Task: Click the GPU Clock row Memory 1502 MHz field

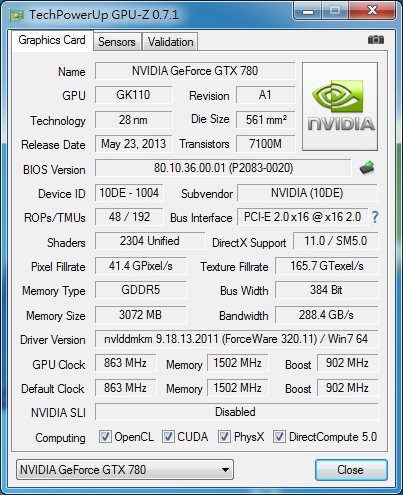Action: 237,363
